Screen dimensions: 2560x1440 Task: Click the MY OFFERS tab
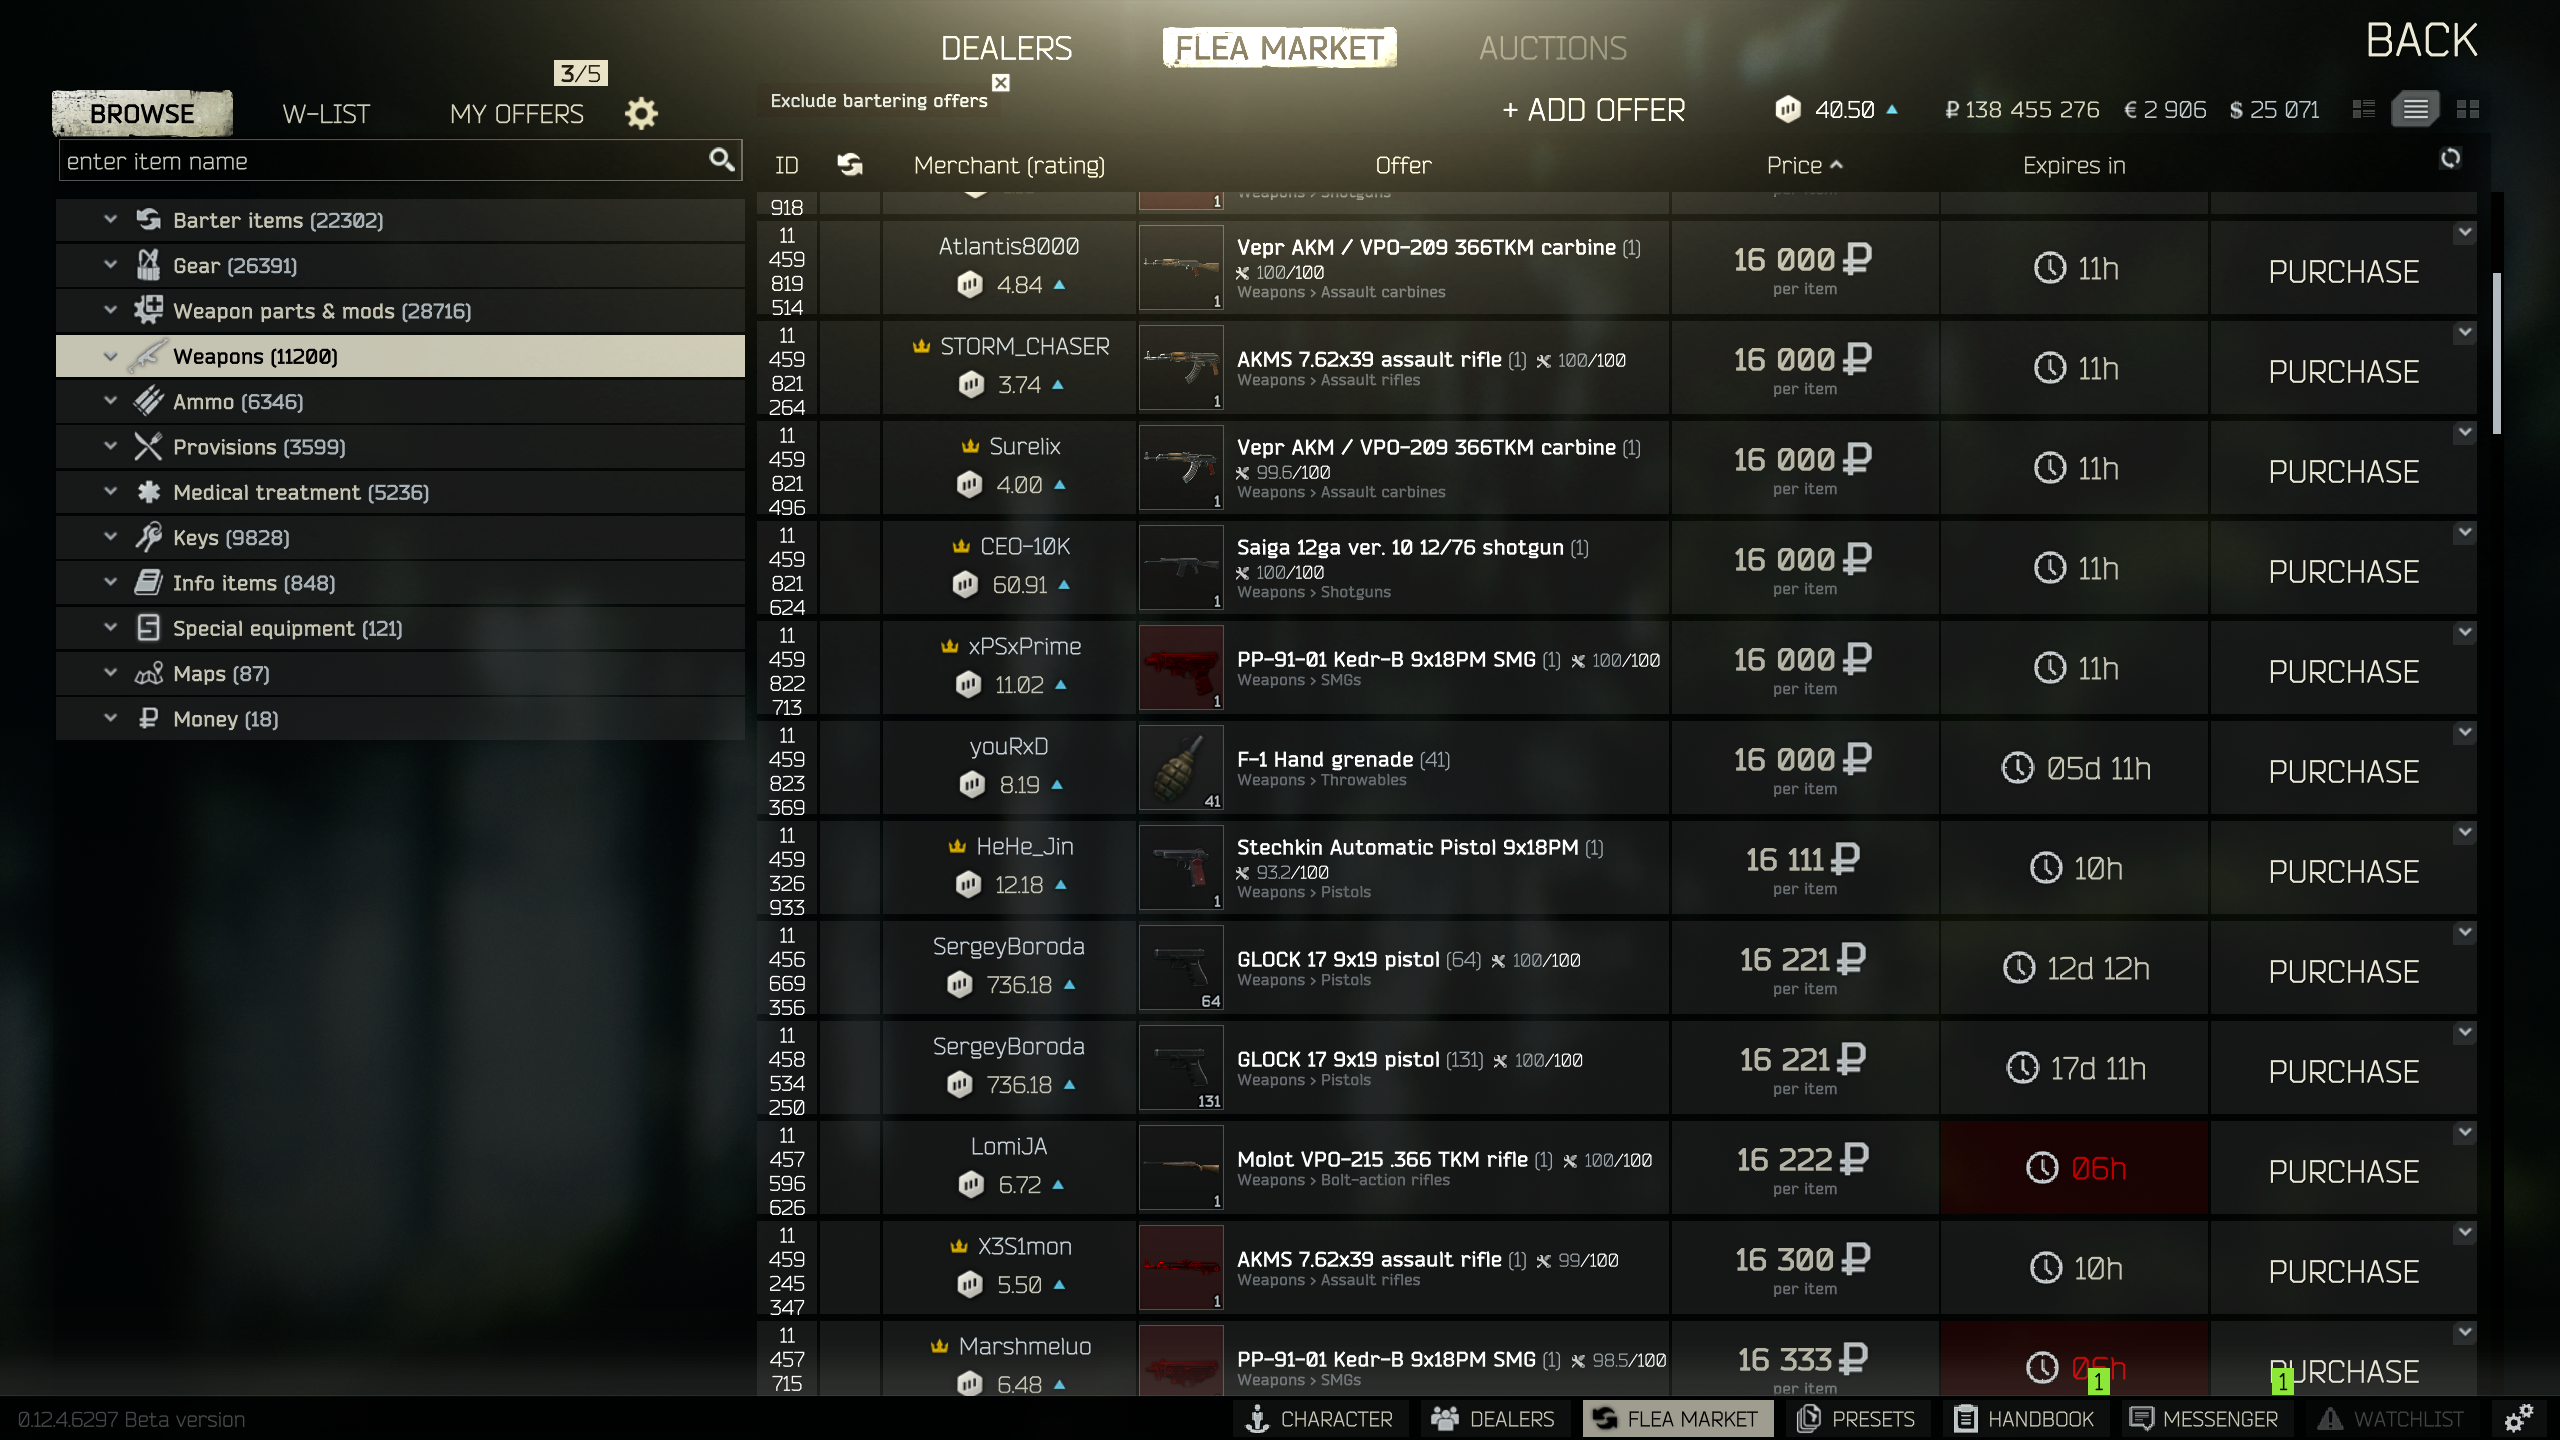(x=515, y=113)
